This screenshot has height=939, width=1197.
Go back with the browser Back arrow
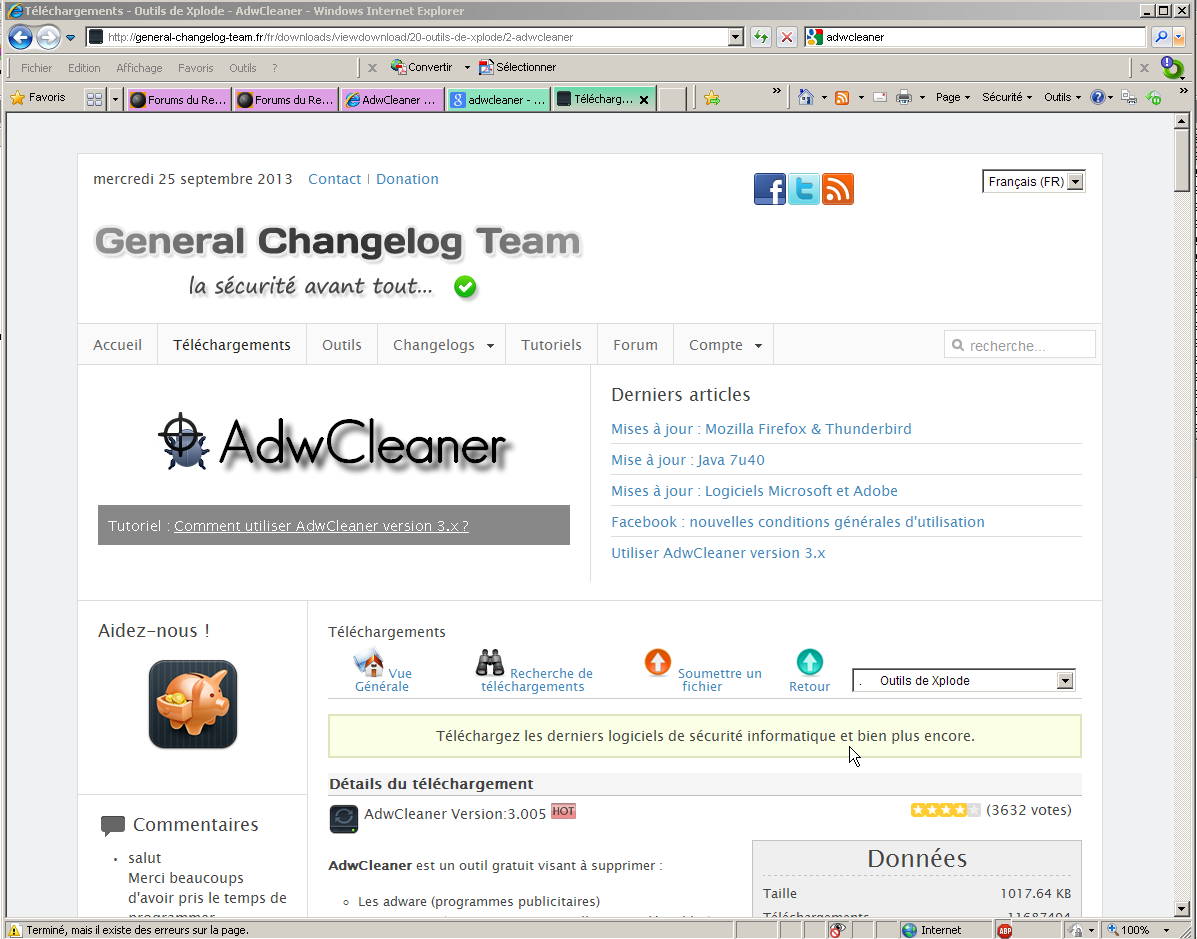21,37
